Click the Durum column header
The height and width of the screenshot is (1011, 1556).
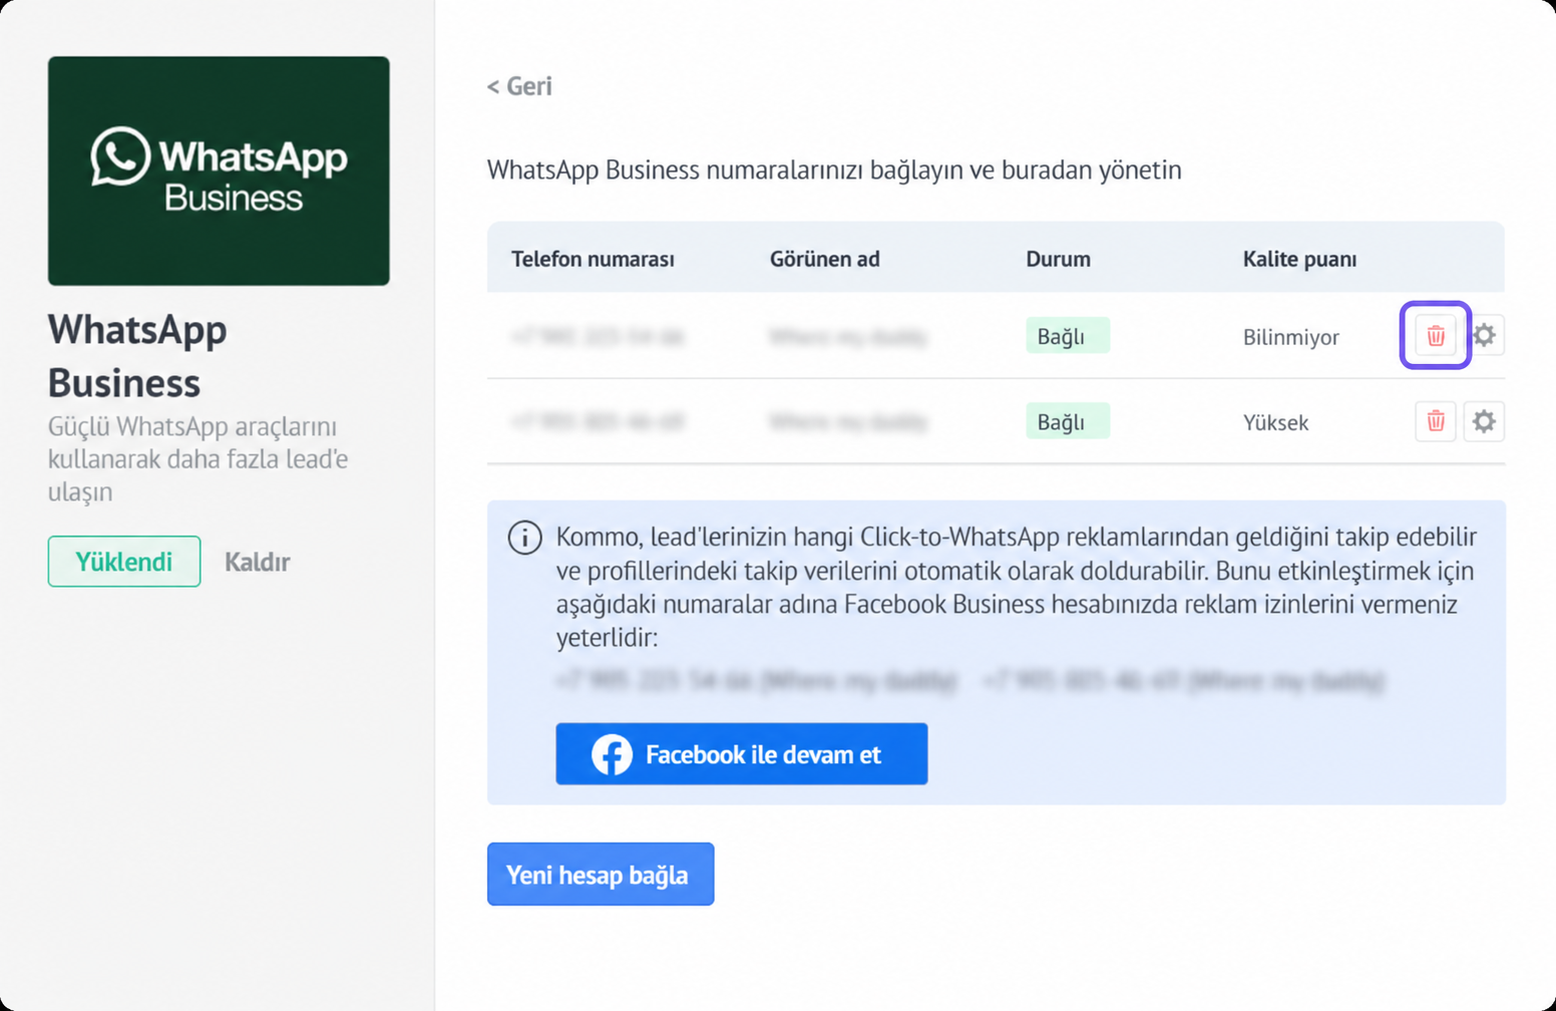coord(1058,259)
